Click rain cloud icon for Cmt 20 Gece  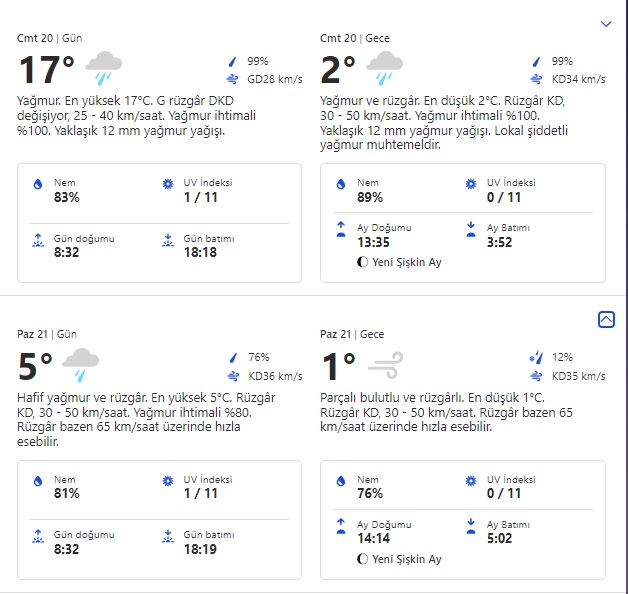[x=384, y=68]
